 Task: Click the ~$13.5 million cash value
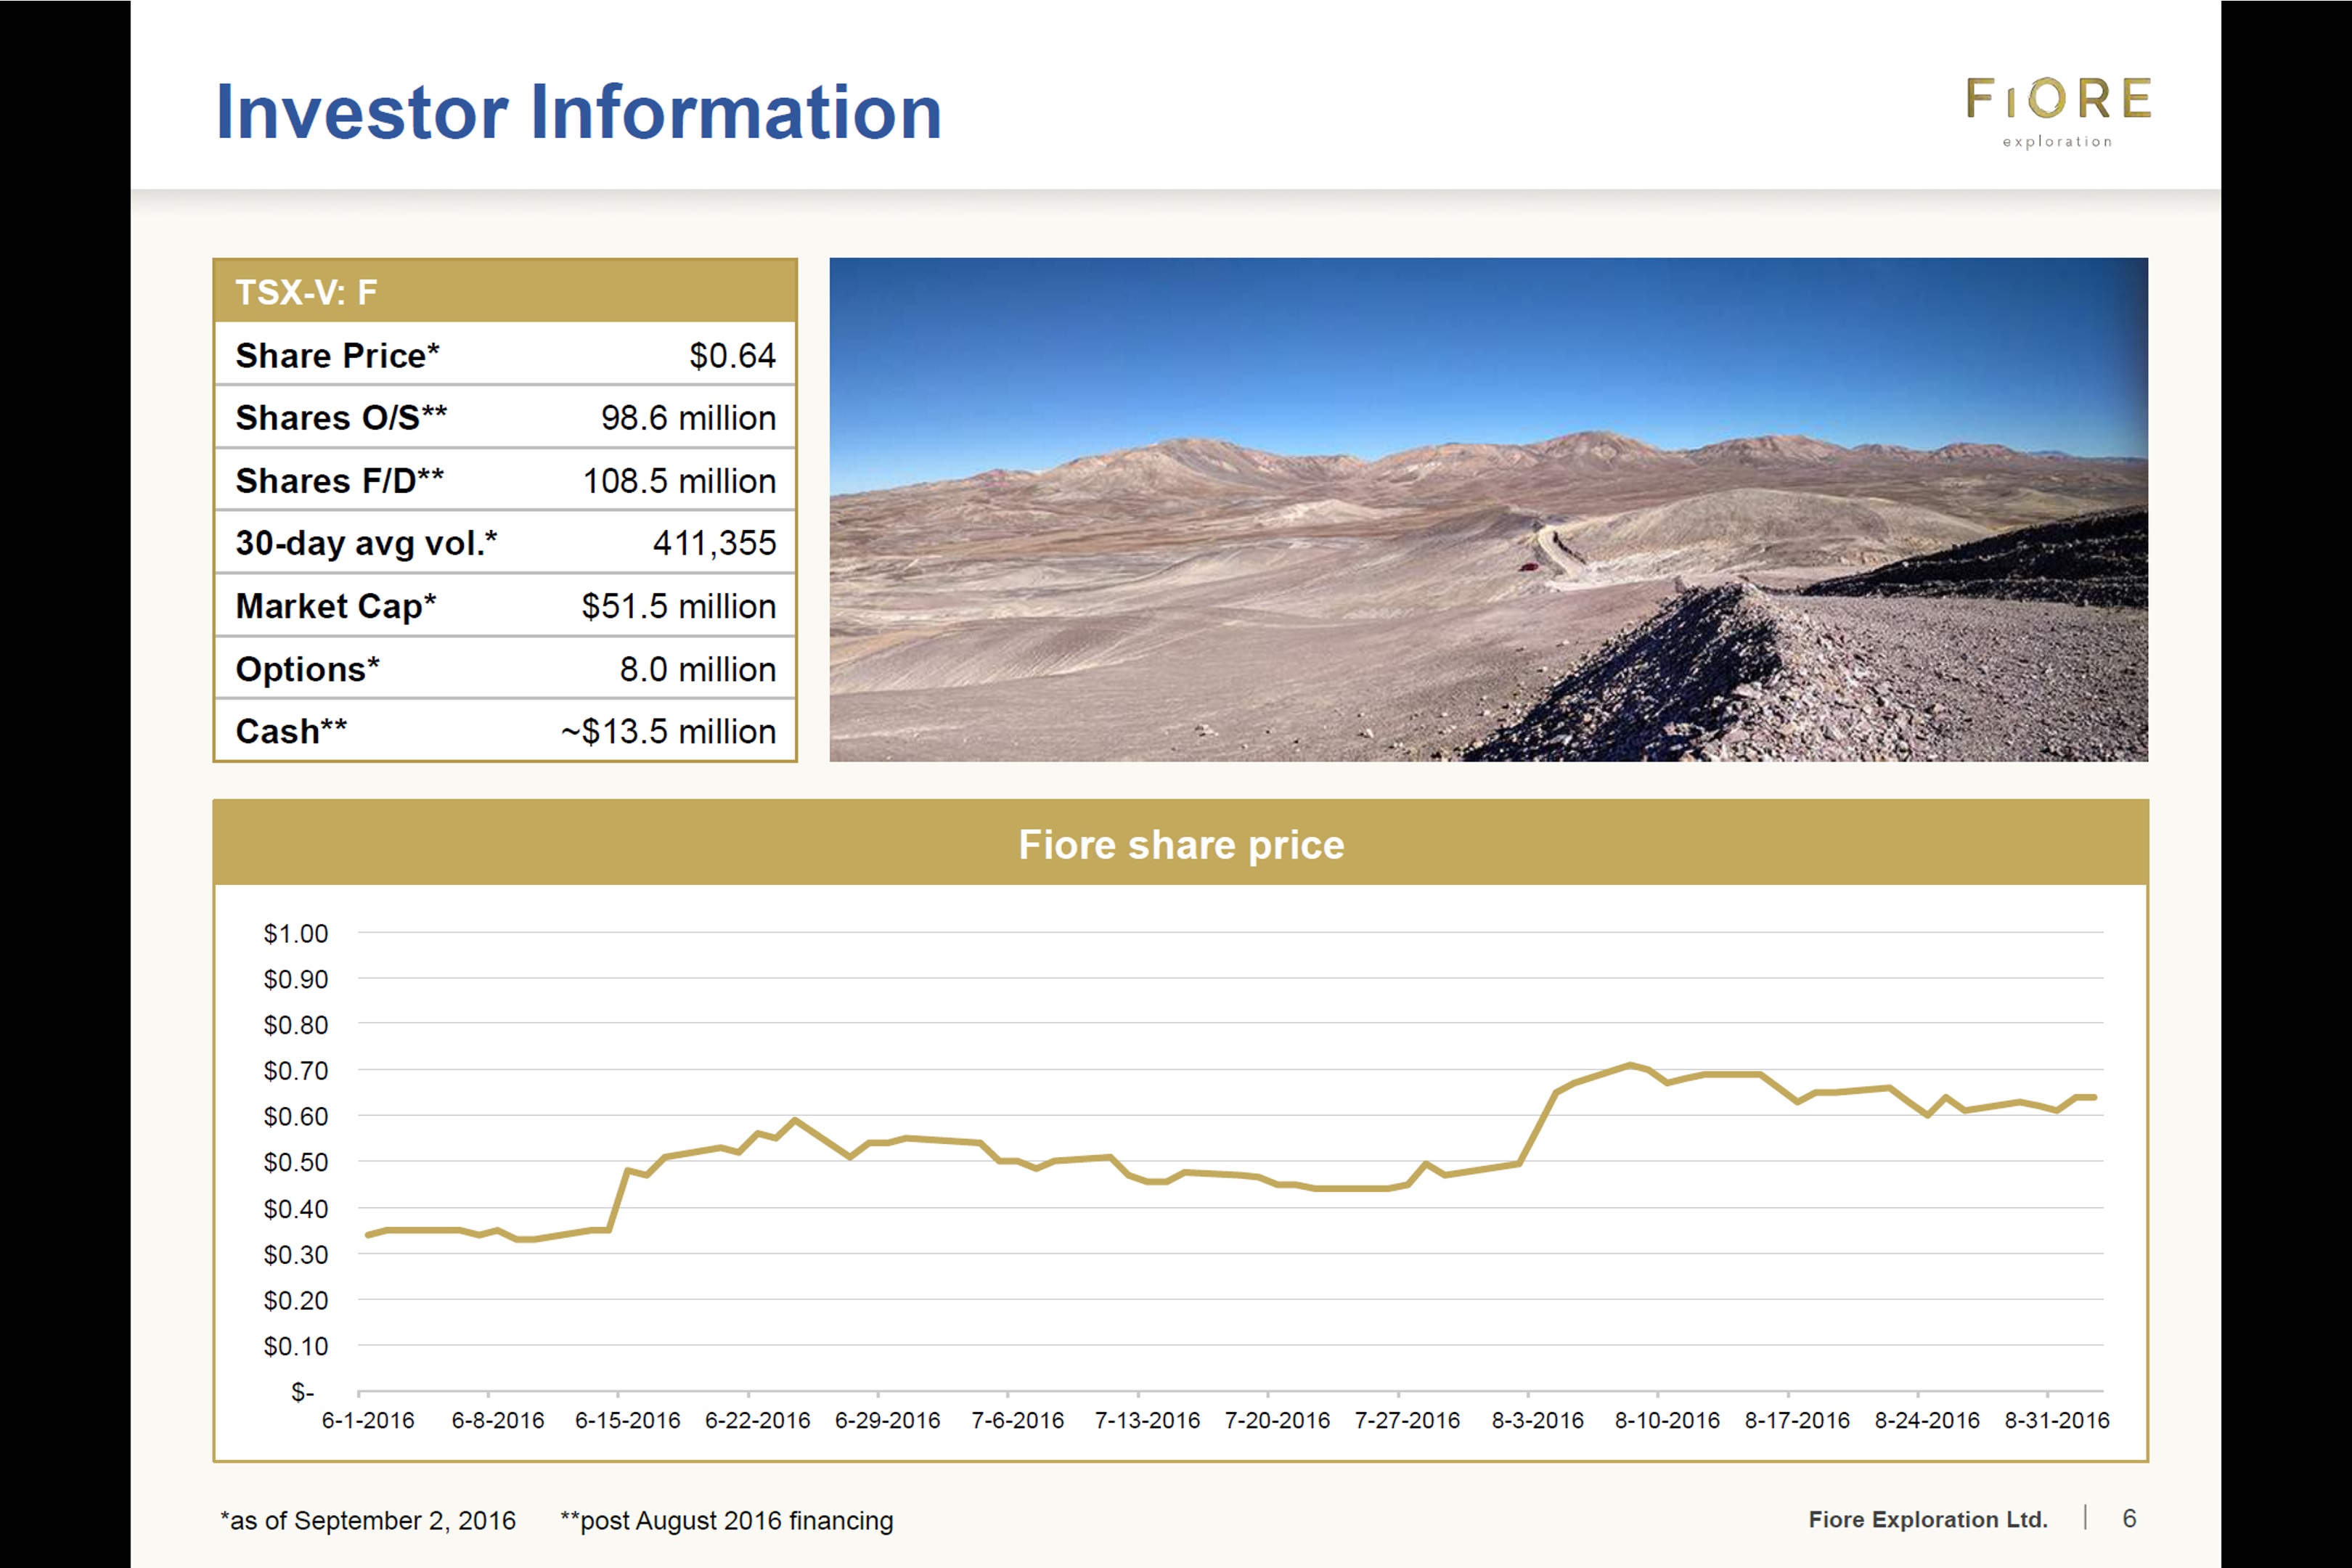pos(668,731)
